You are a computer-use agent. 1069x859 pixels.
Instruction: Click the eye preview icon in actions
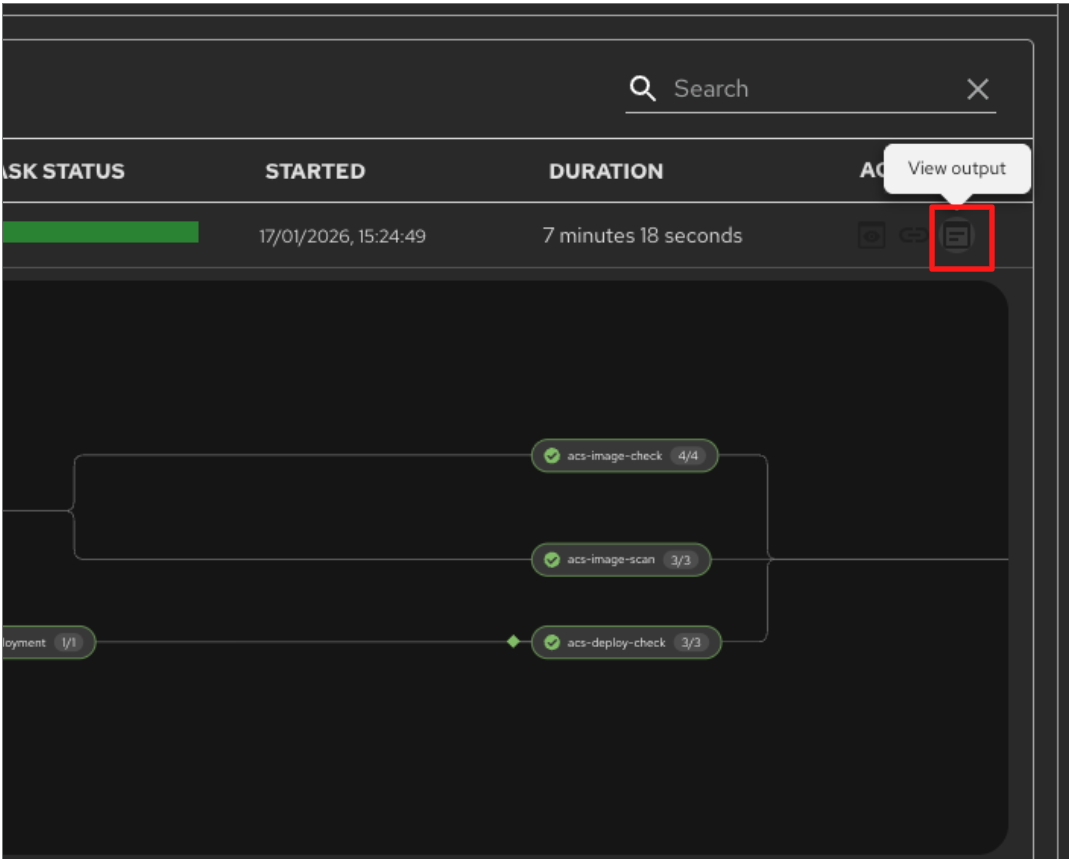click(871, 236)
